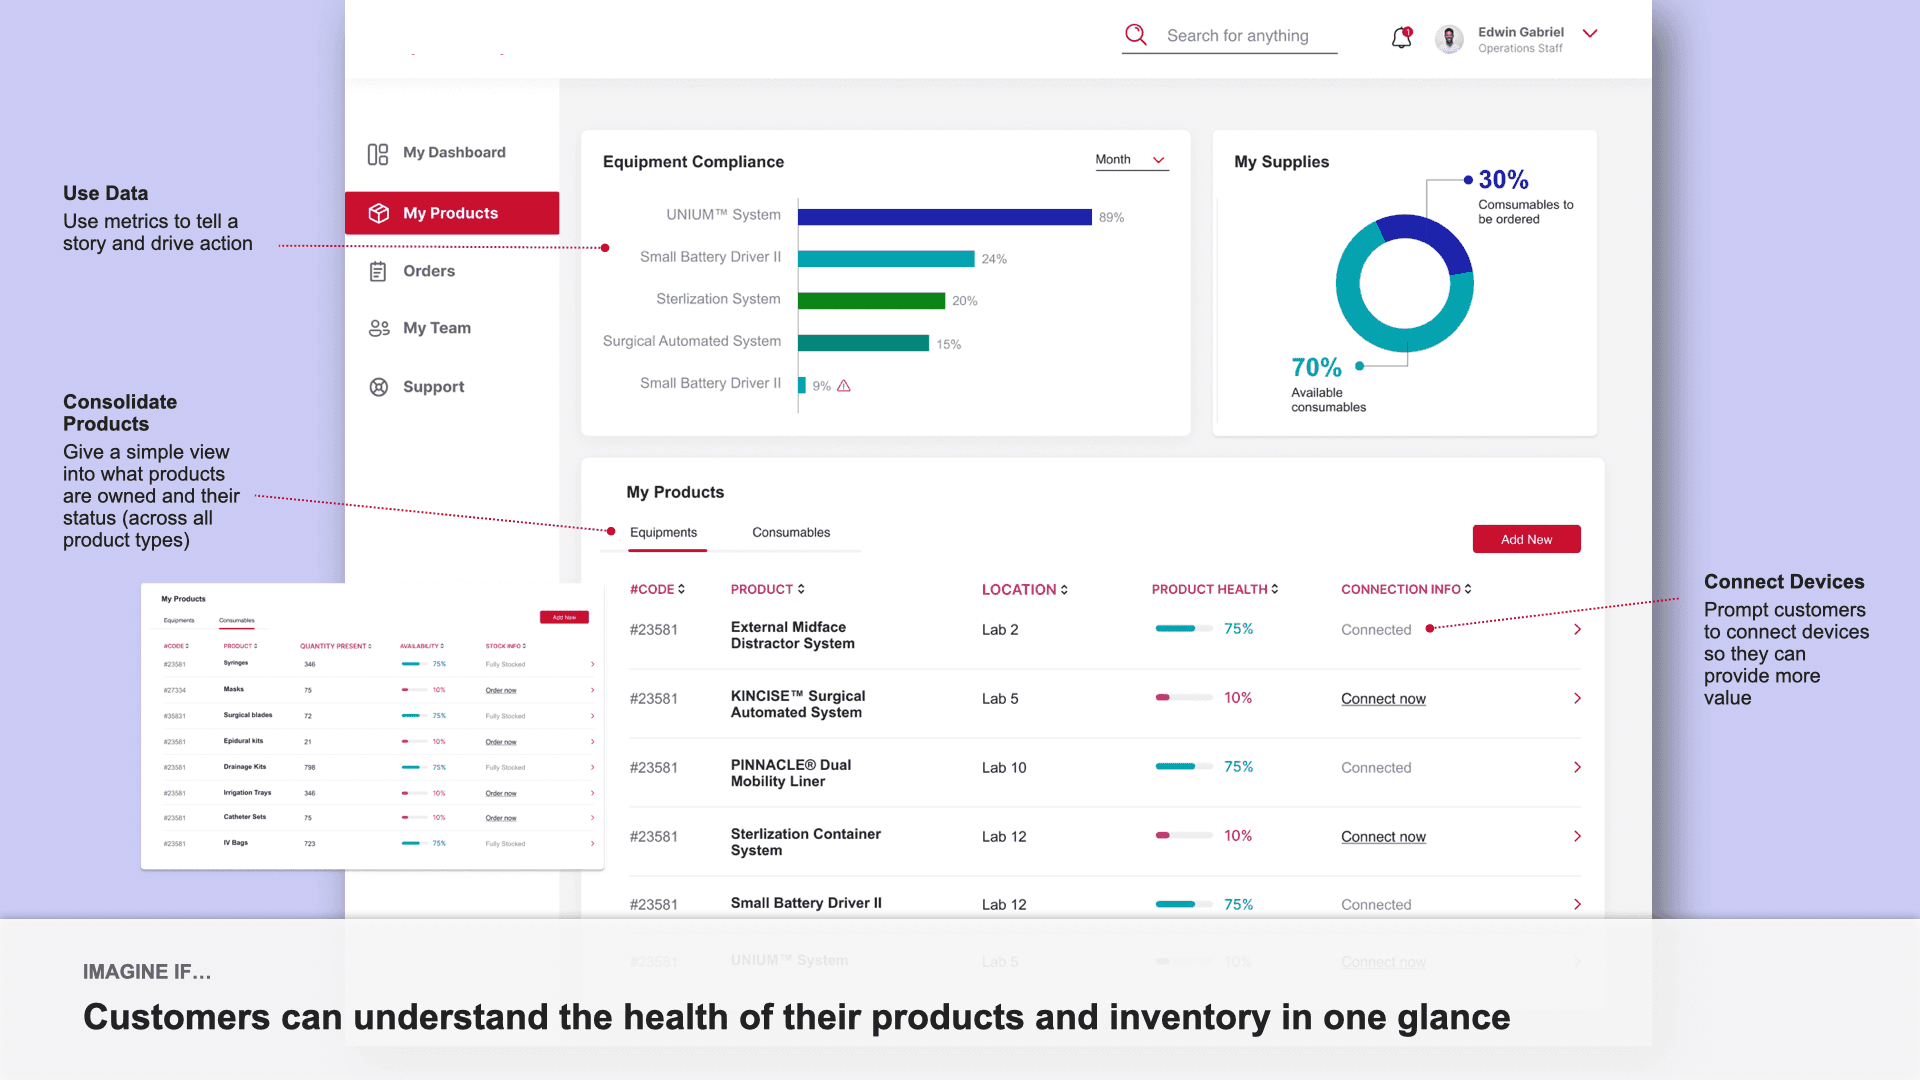Screen dimensions: 1920x1080
Task: Click the search magnifier icon
Action: 1135,35
